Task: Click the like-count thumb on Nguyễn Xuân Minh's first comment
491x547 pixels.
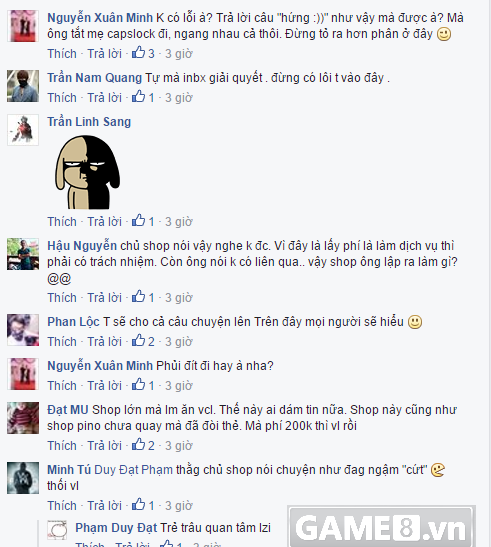Action: pos(139,53)
